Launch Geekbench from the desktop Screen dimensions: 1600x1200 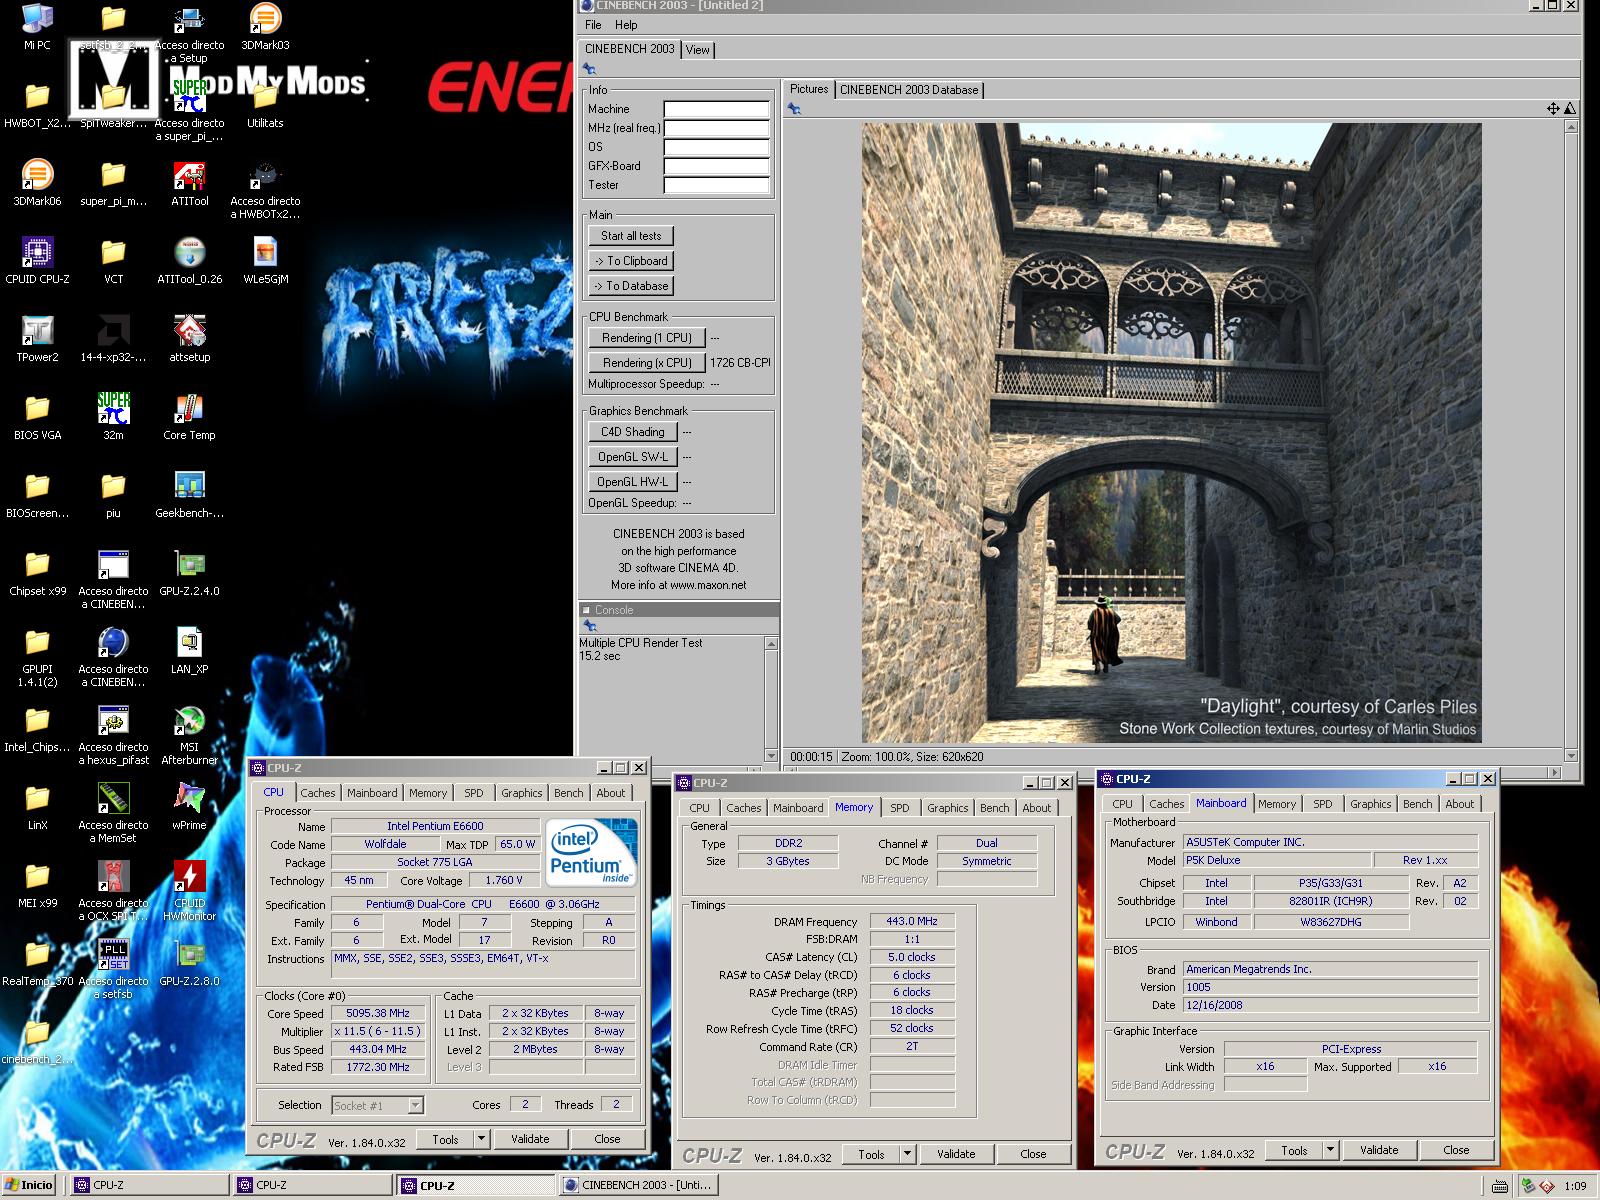point(189,495)
